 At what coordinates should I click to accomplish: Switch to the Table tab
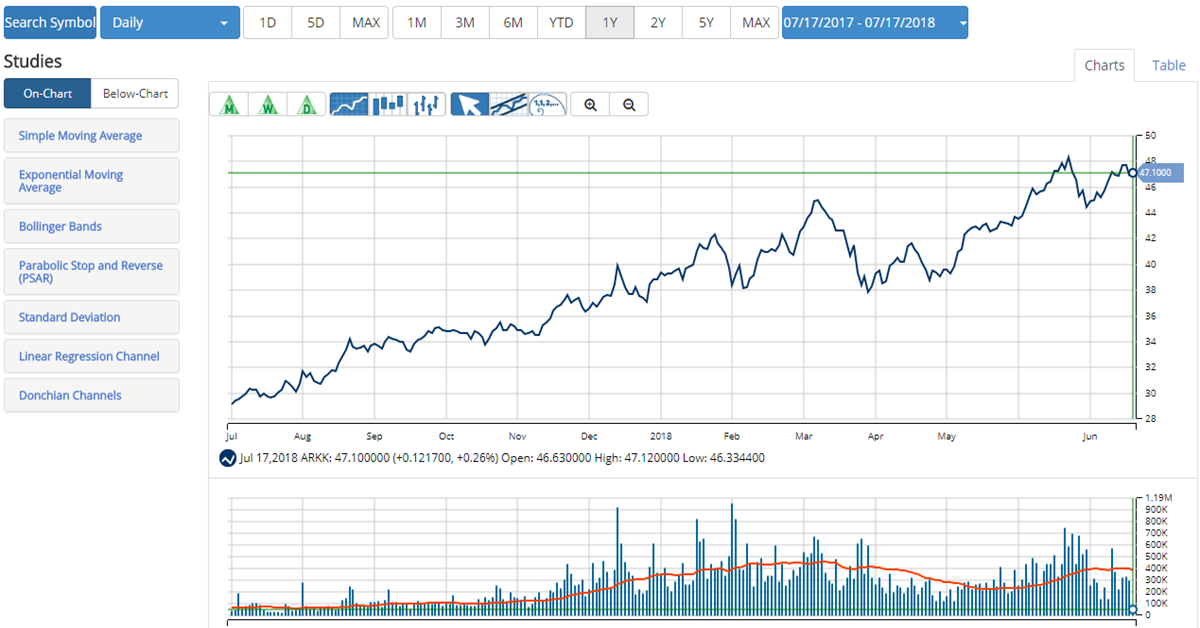click(1168, 65)
